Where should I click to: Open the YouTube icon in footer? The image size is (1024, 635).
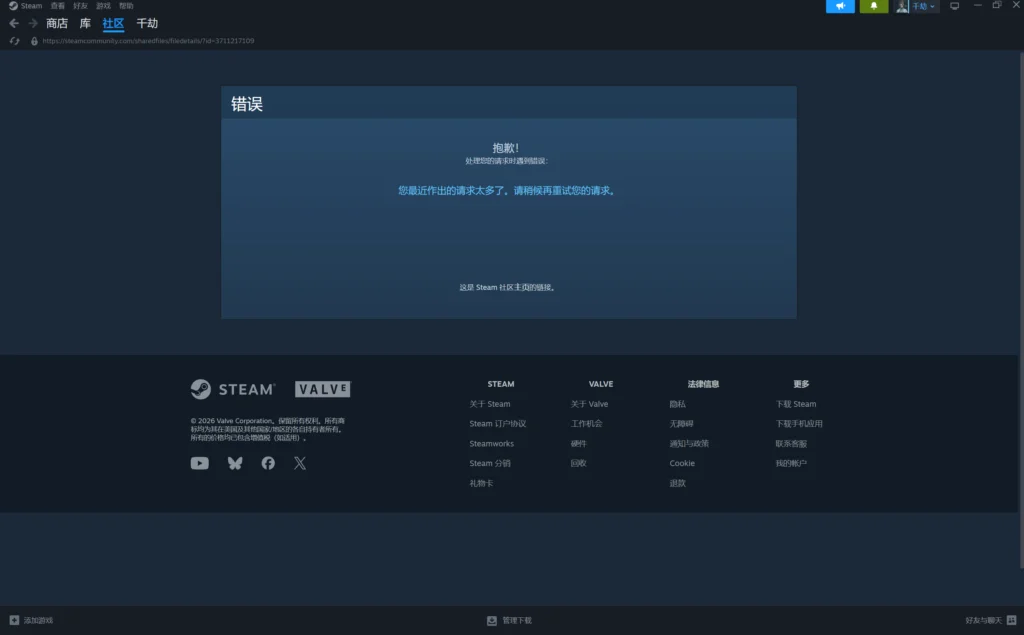pos(200,463)
